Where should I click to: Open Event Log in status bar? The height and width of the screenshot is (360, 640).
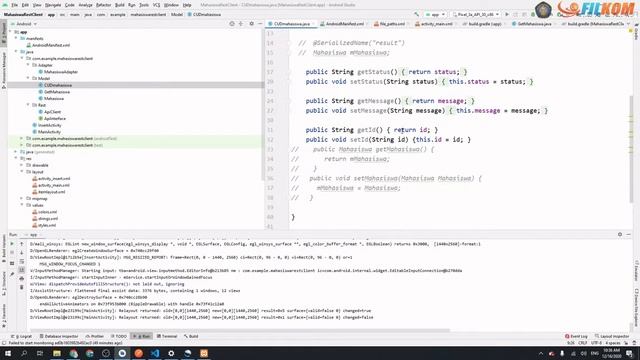click(x=576, y=336)
